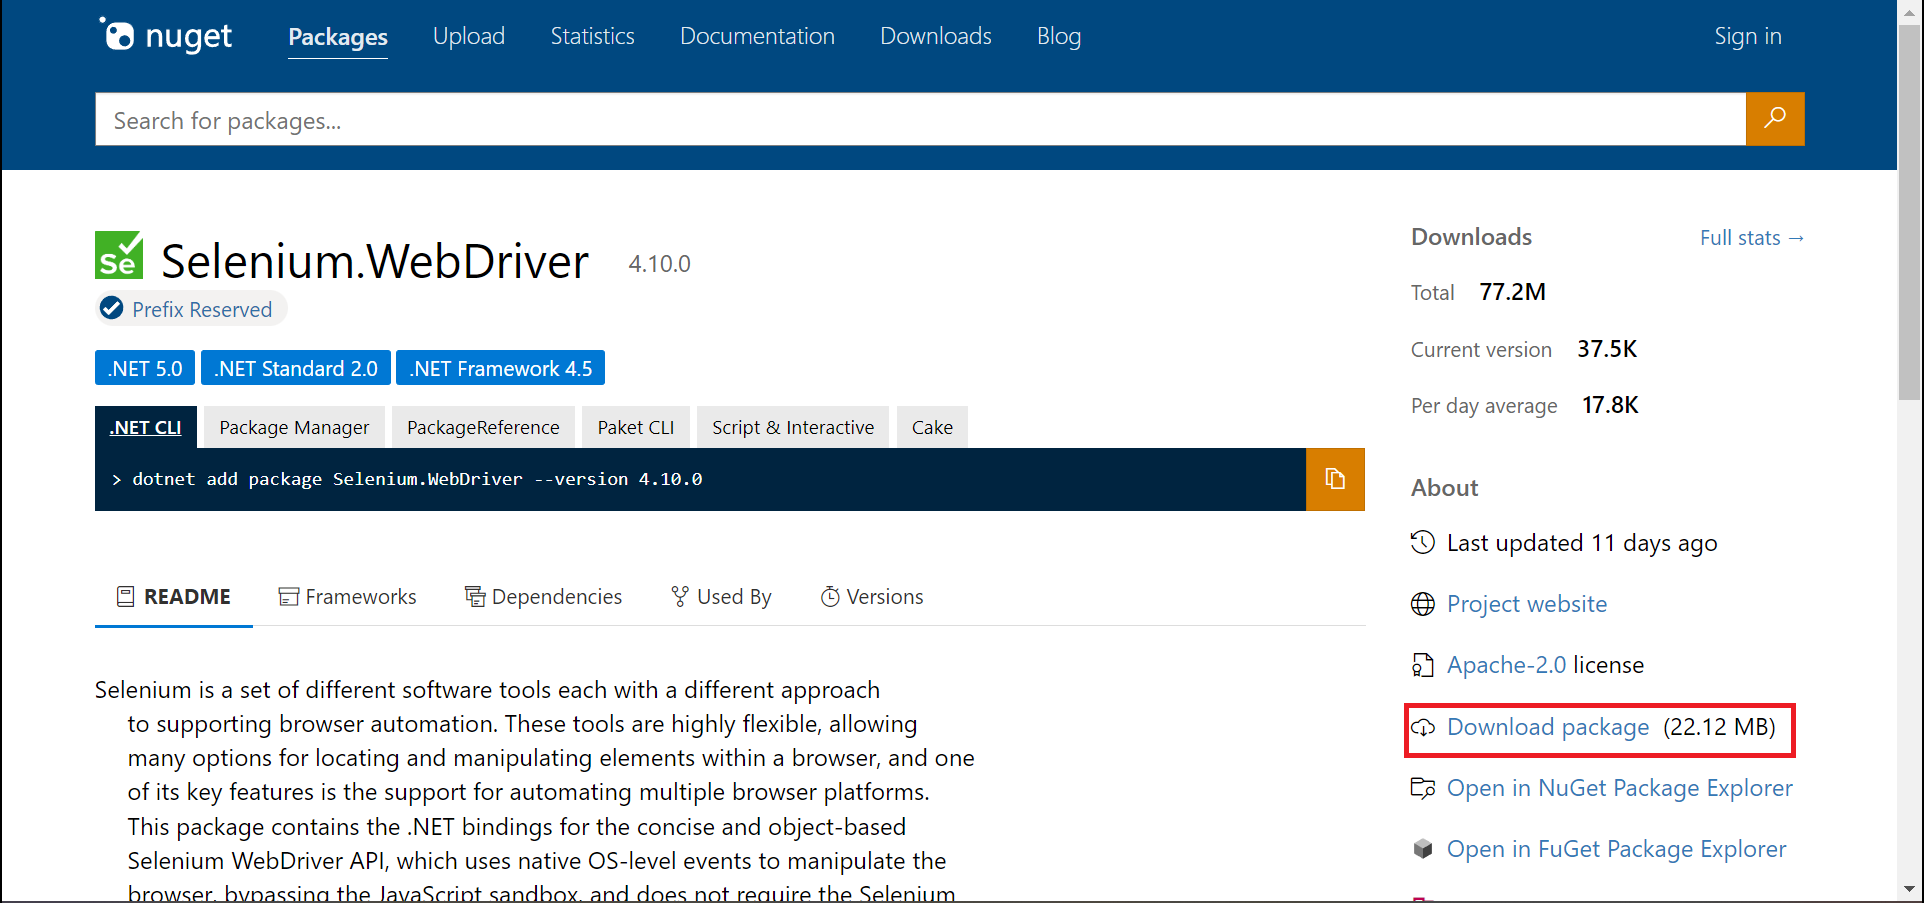The width and height of the screenshot is (1924, 903).
Task: Open Full stats for downloads
Action: [1751, 237]
